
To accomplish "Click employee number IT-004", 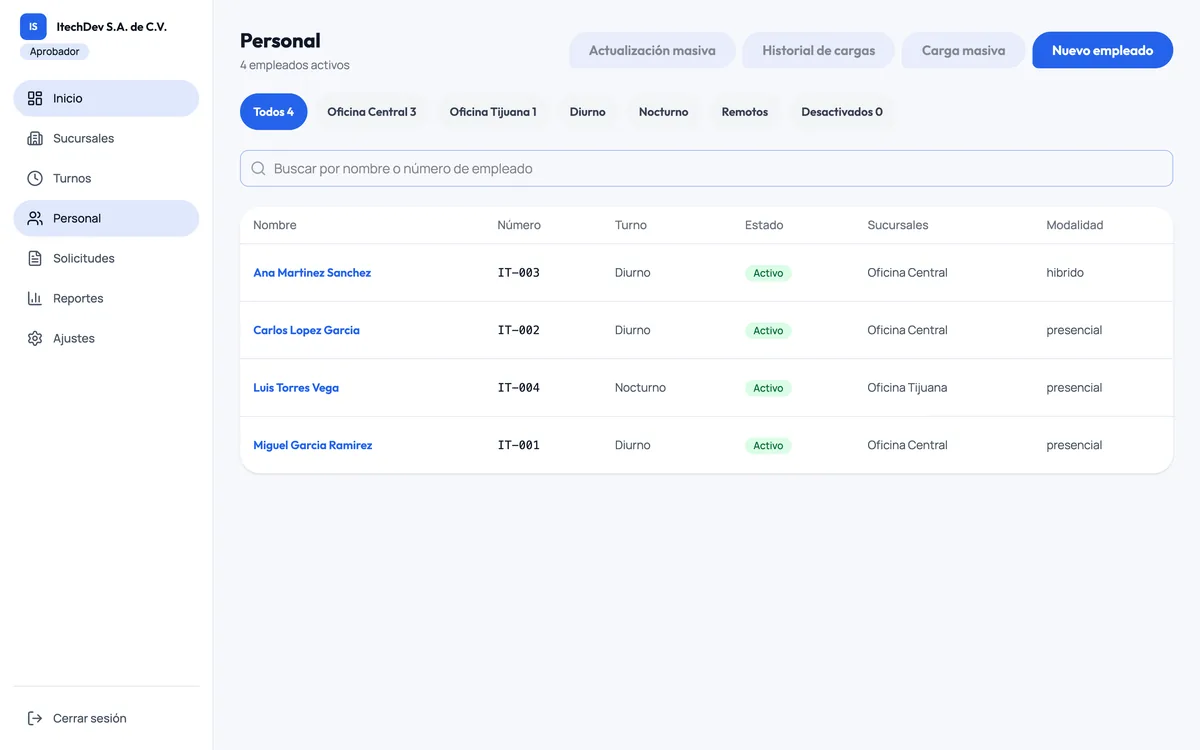I will [x=519, y=388].
